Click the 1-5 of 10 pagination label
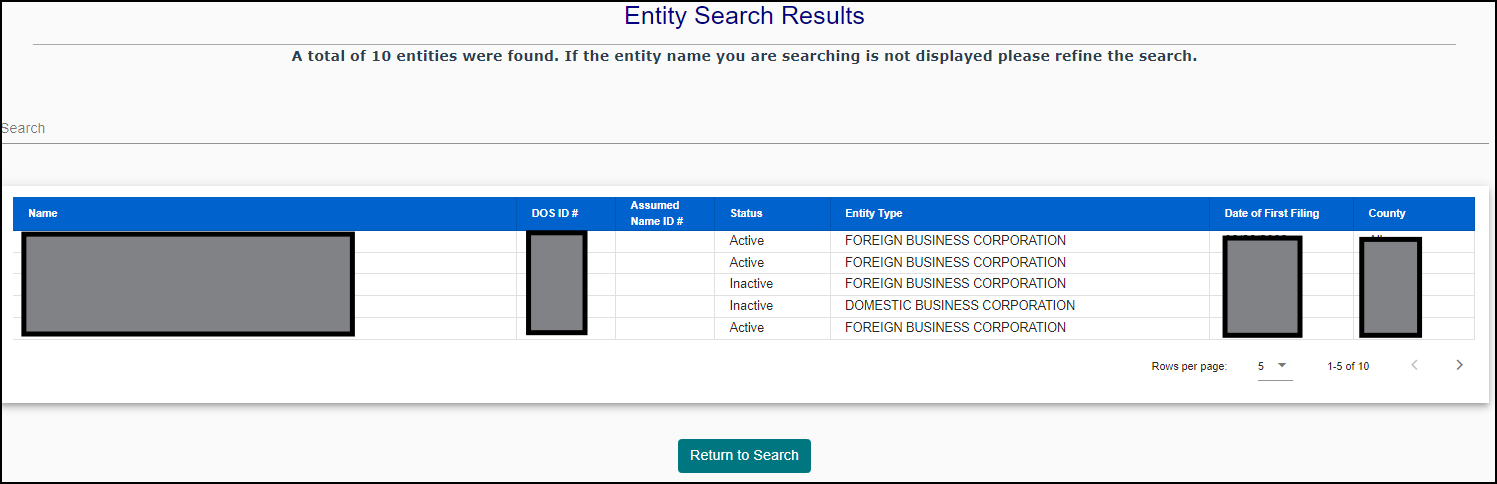The height and width of the screenshot is (484, 1497). pyautogui.click(x=1348, y=366)
